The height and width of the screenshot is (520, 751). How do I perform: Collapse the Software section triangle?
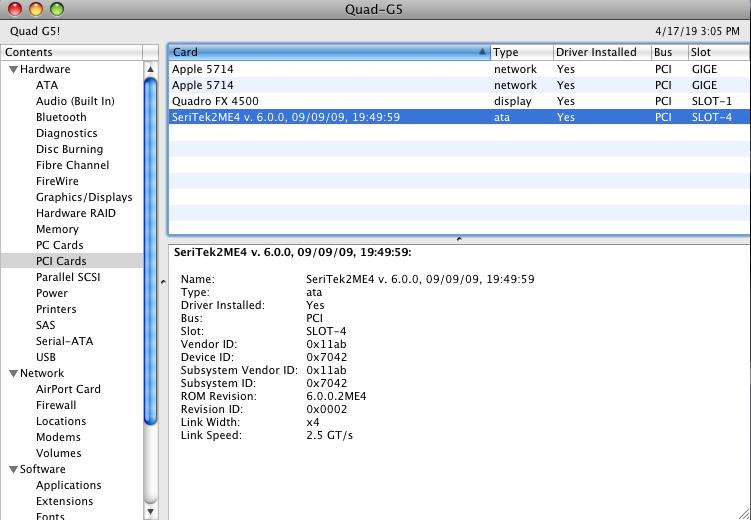[x=13, y=470]
